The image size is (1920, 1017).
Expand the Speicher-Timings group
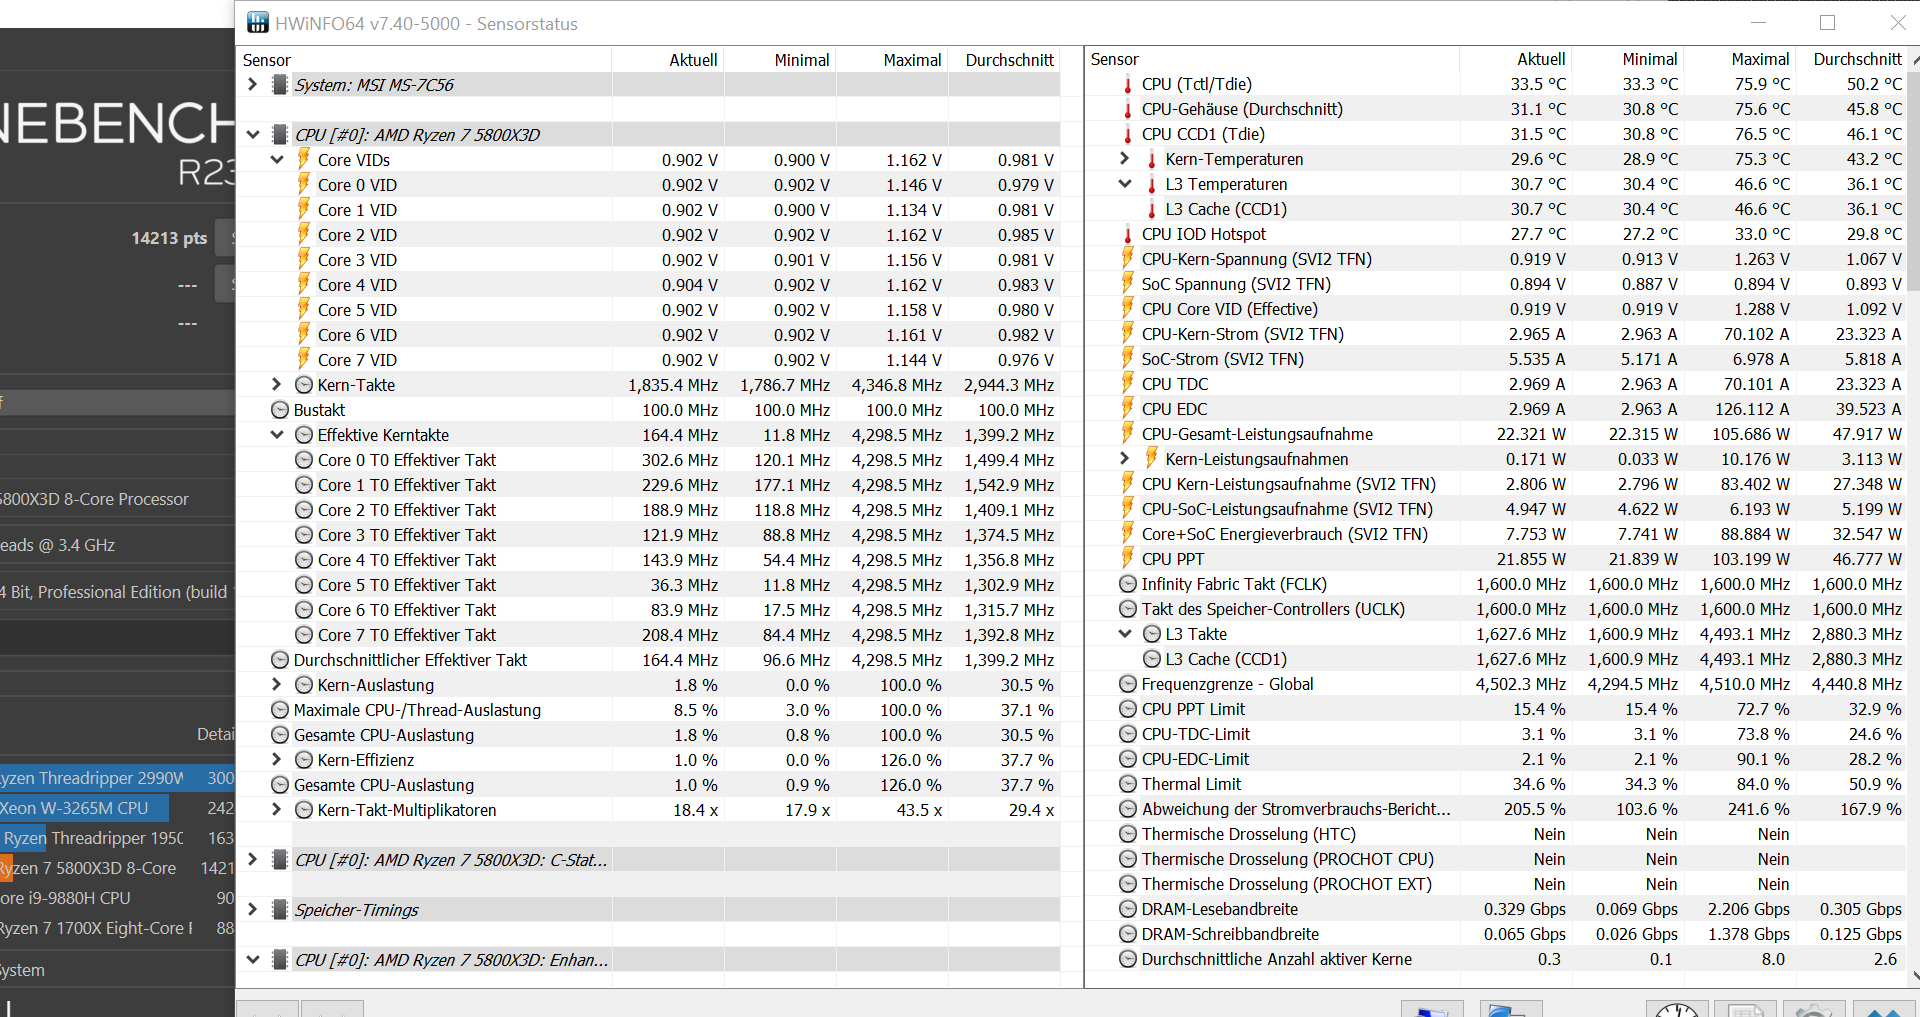point(253,909)
